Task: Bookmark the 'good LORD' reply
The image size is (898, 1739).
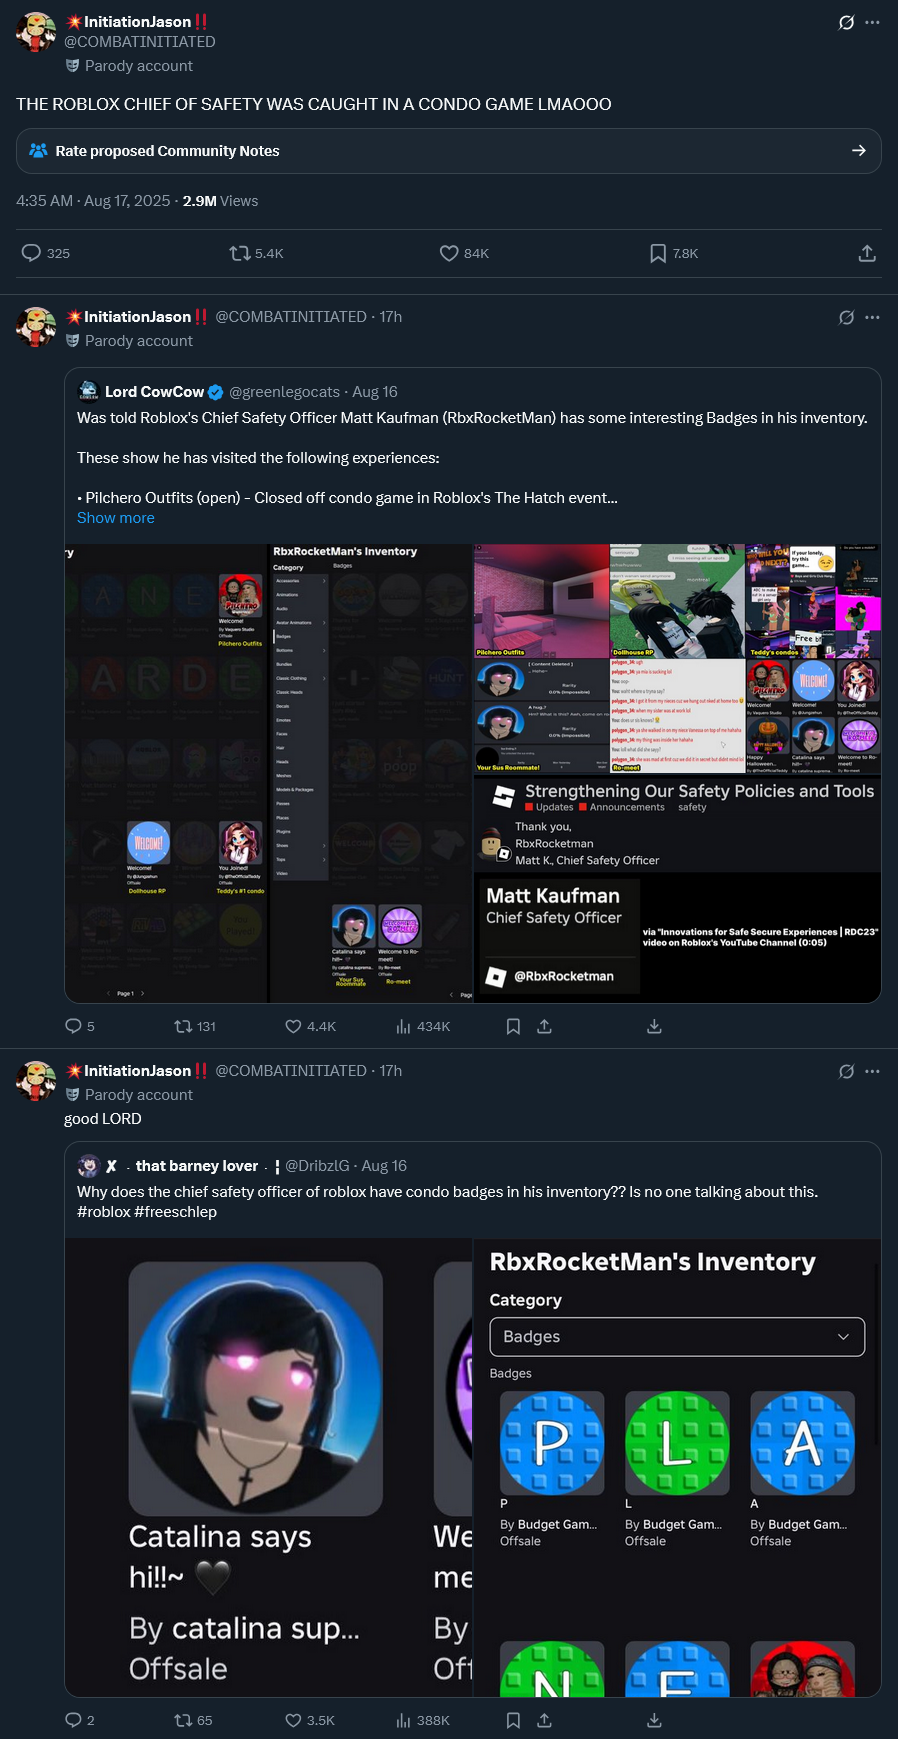Action: coord(513,1720)
